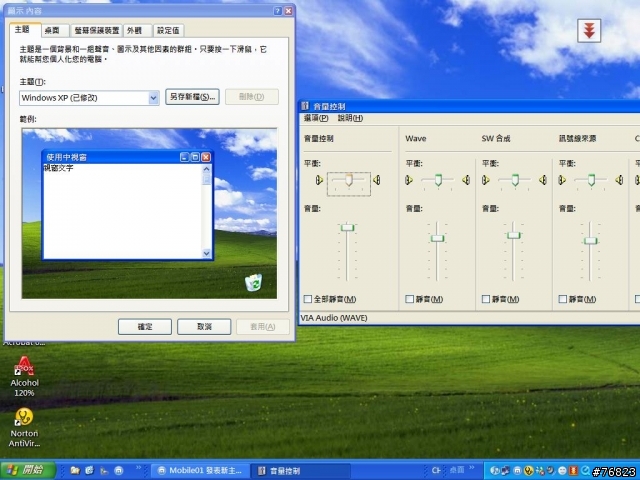The height and width of the screenshot is (480, 640).
Task: Open the 選項(P) menu in Volume Control
Action: pyautogui.click(x=316, y=118)
